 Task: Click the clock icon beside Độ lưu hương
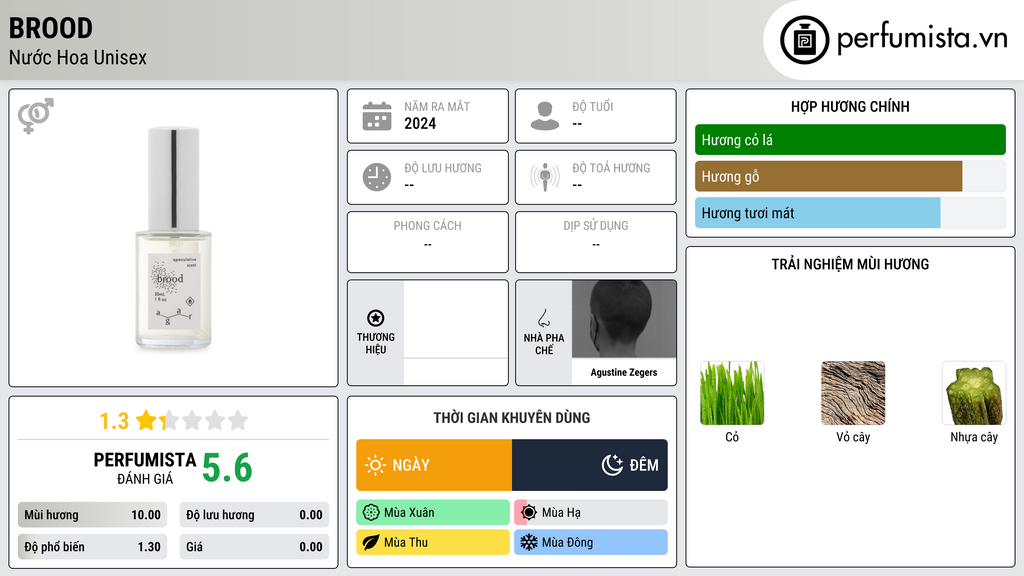377,177
